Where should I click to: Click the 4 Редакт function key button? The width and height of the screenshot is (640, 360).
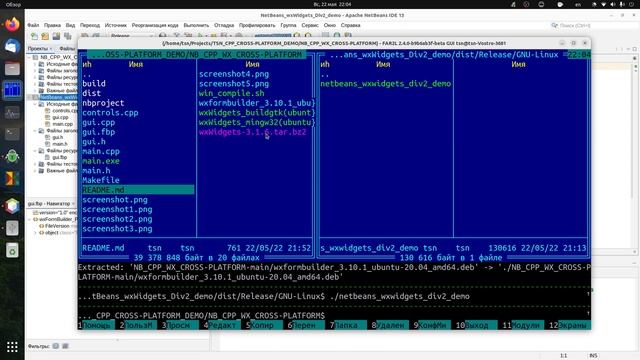[x=222, y=325]
